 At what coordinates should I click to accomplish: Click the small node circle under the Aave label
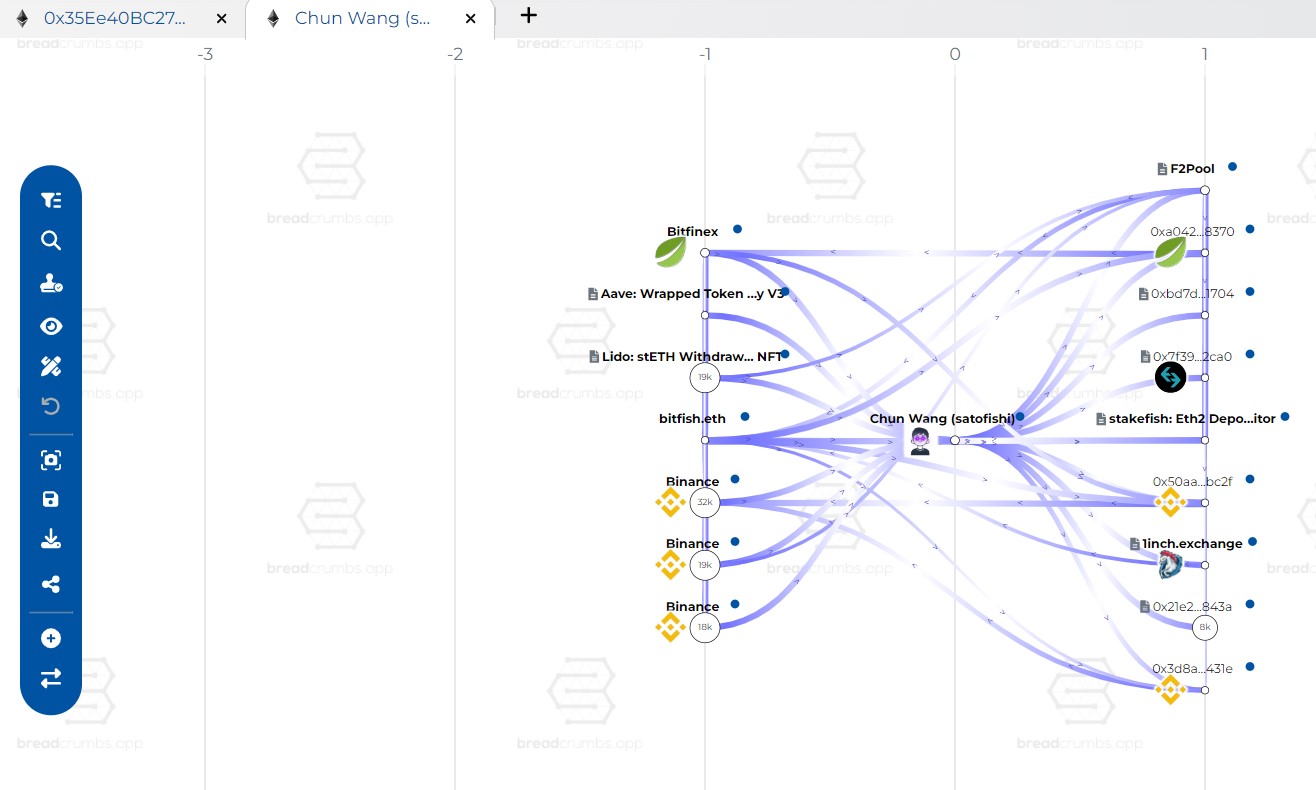tap(705, 315)
